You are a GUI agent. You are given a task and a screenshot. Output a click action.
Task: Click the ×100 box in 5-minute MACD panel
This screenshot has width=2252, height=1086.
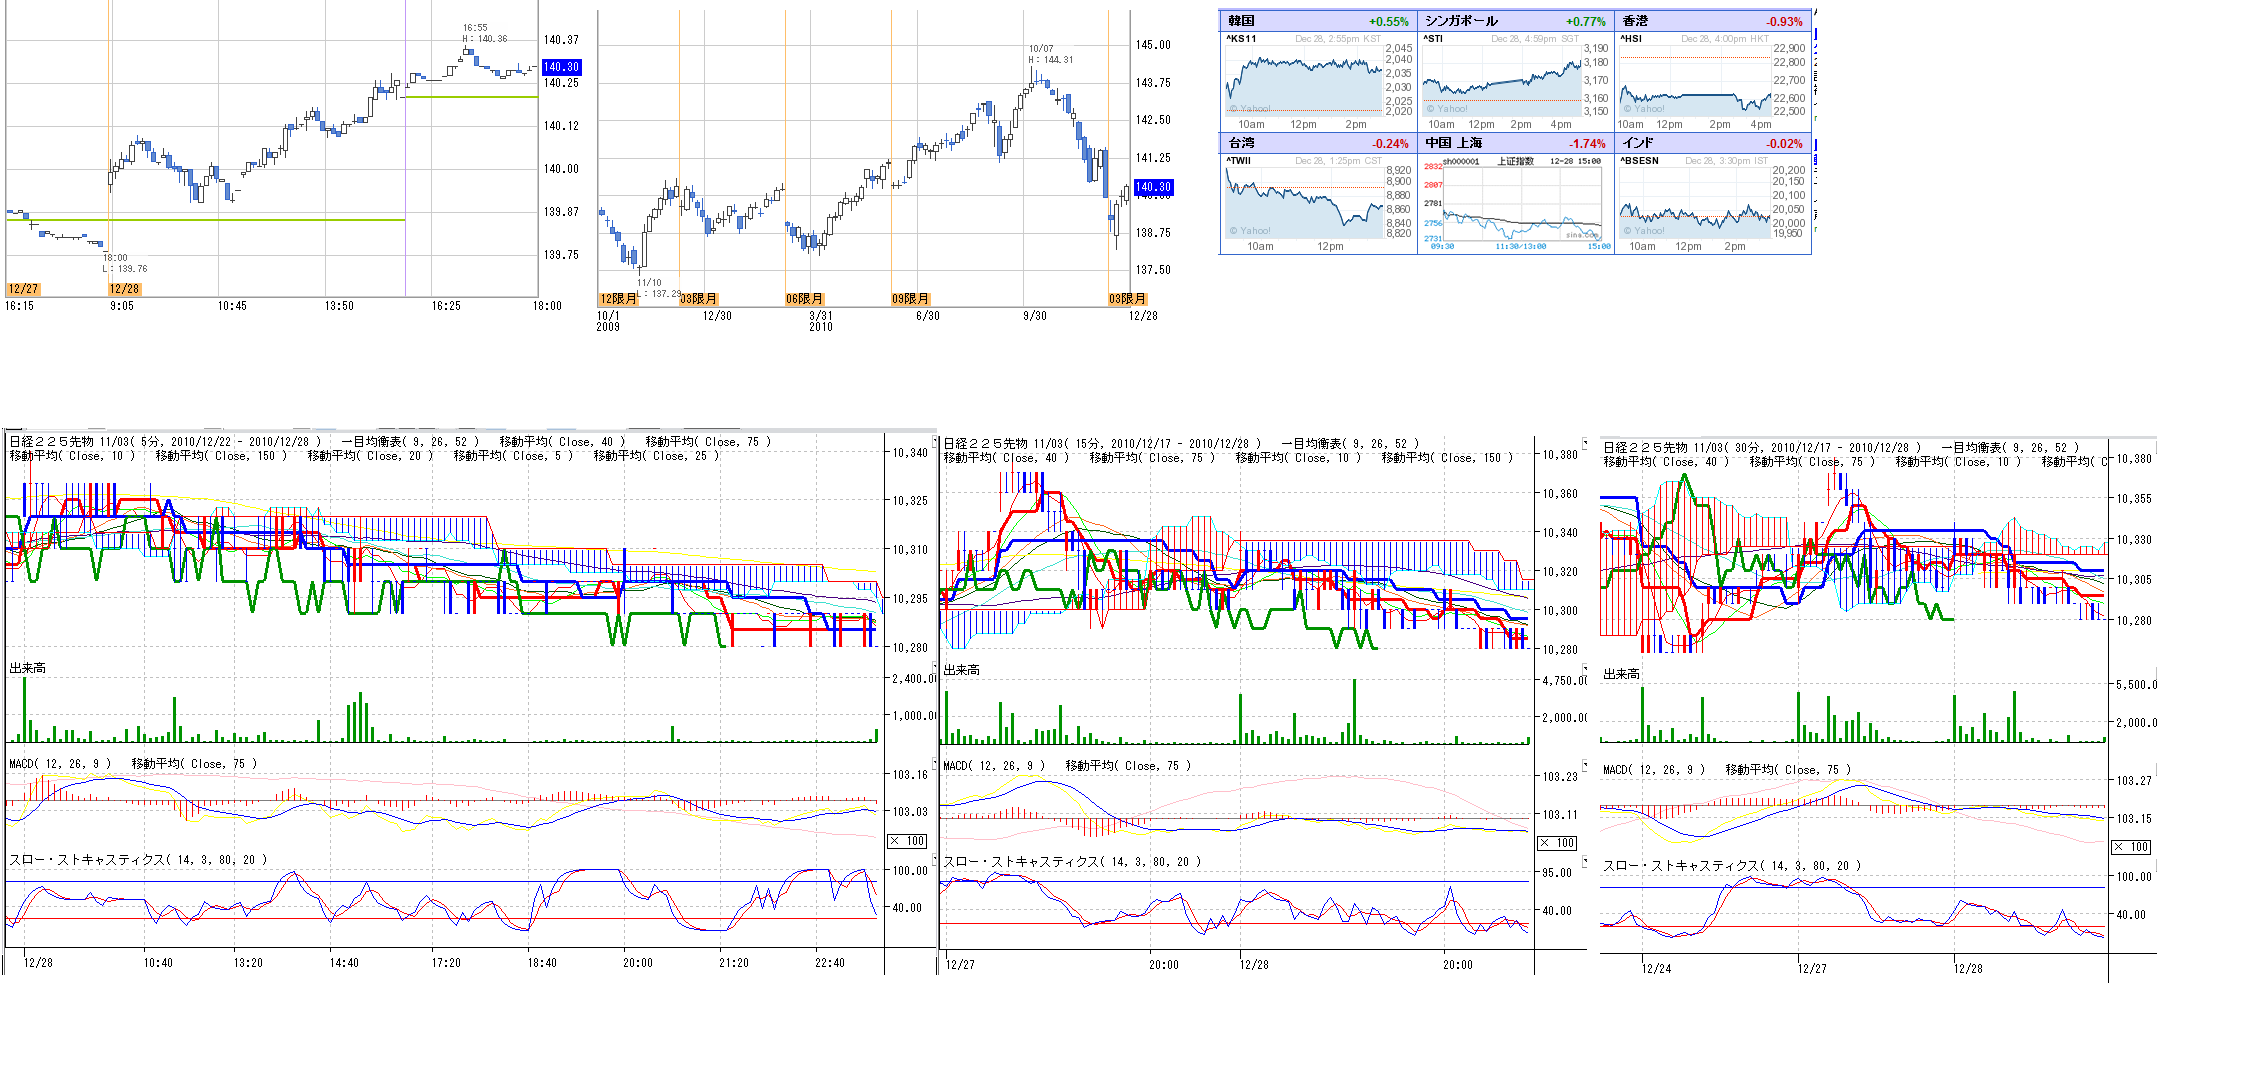908,841
